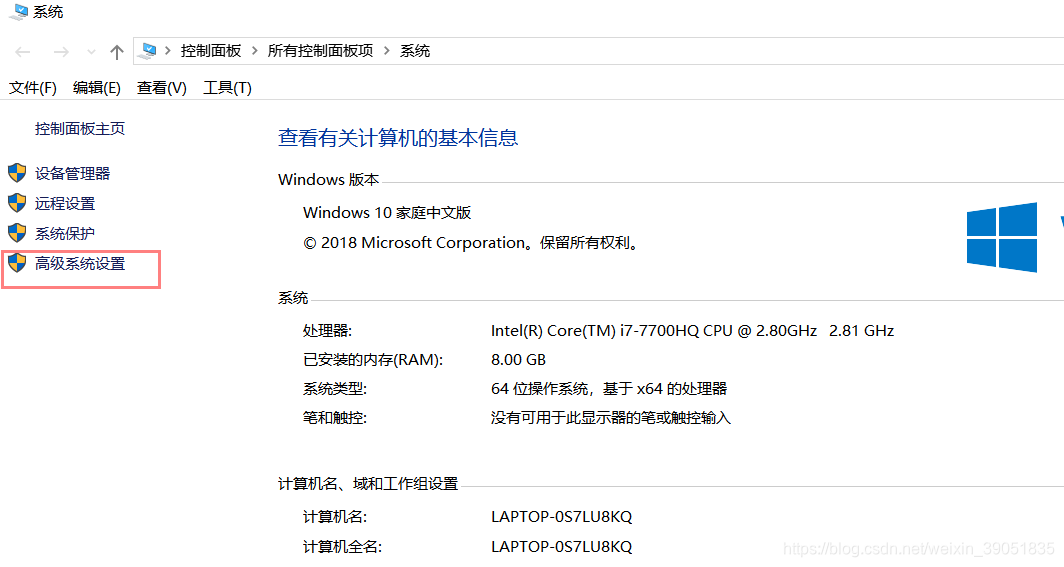1064x567 pixels.
Task: Open the 编辑(E) menu
Action: pos(96,87)
